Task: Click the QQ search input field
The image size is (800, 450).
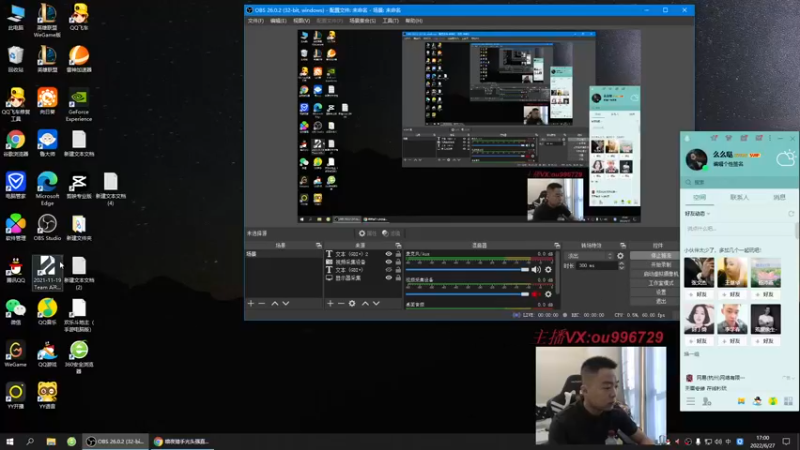Action: point(737,182)
